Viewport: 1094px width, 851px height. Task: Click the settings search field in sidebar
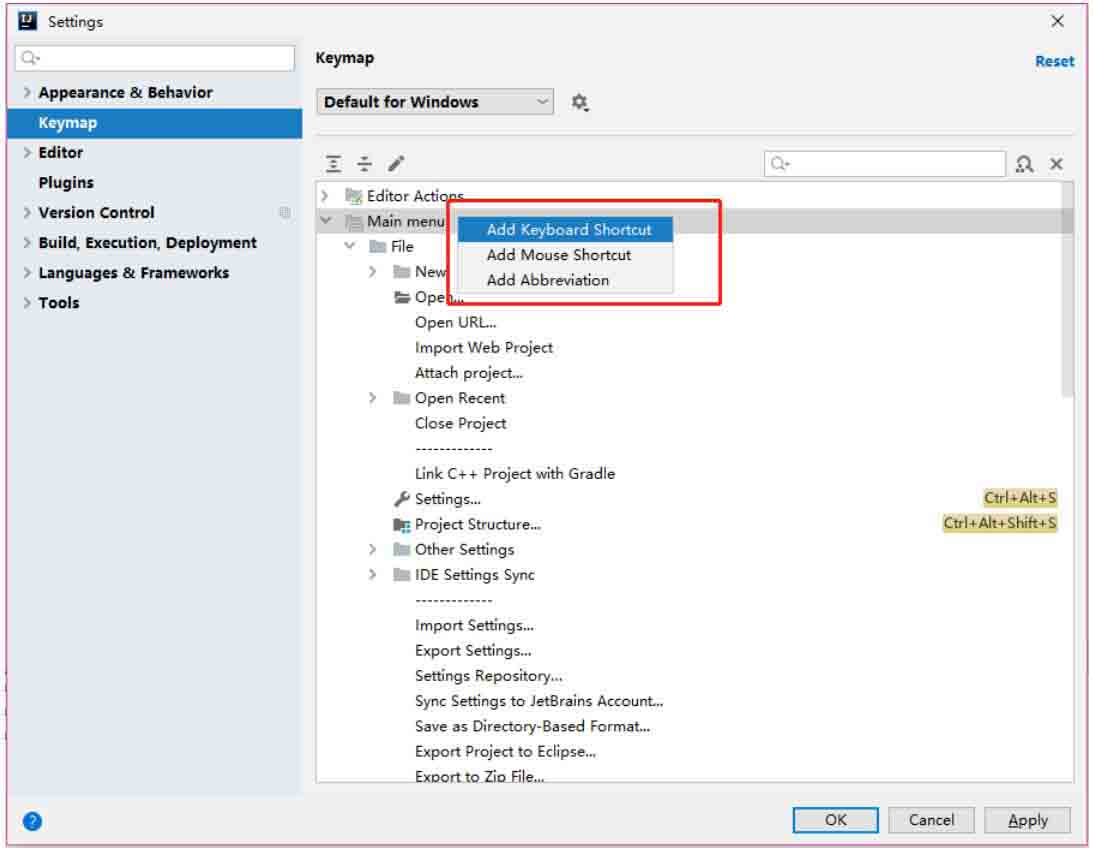click(155, 58)
